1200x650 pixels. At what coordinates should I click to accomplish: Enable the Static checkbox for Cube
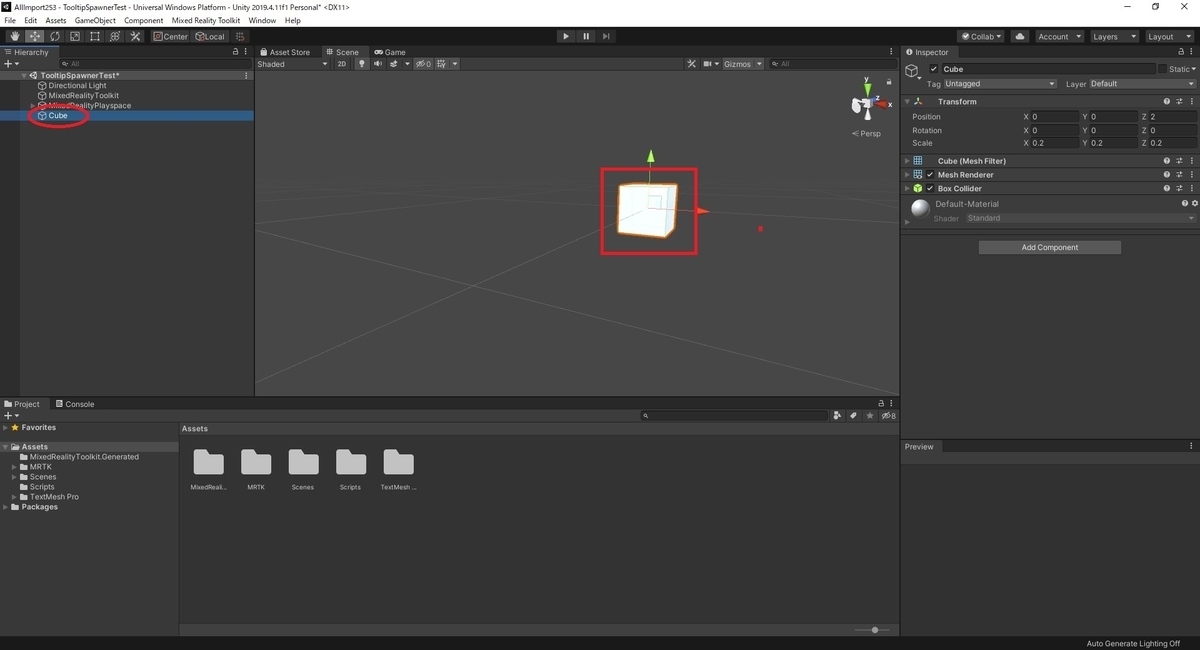(x=1162, y=69)
